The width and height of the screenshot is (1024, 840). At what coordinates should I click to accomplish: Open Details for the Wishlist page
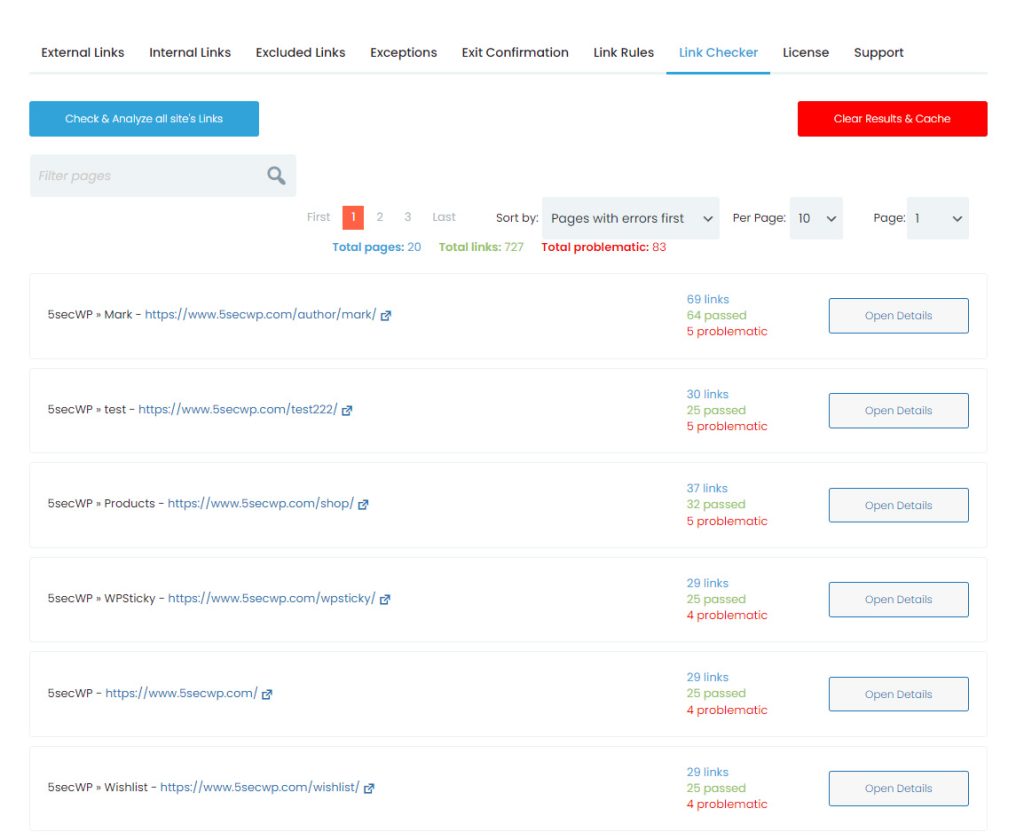[x=897, y=788]
